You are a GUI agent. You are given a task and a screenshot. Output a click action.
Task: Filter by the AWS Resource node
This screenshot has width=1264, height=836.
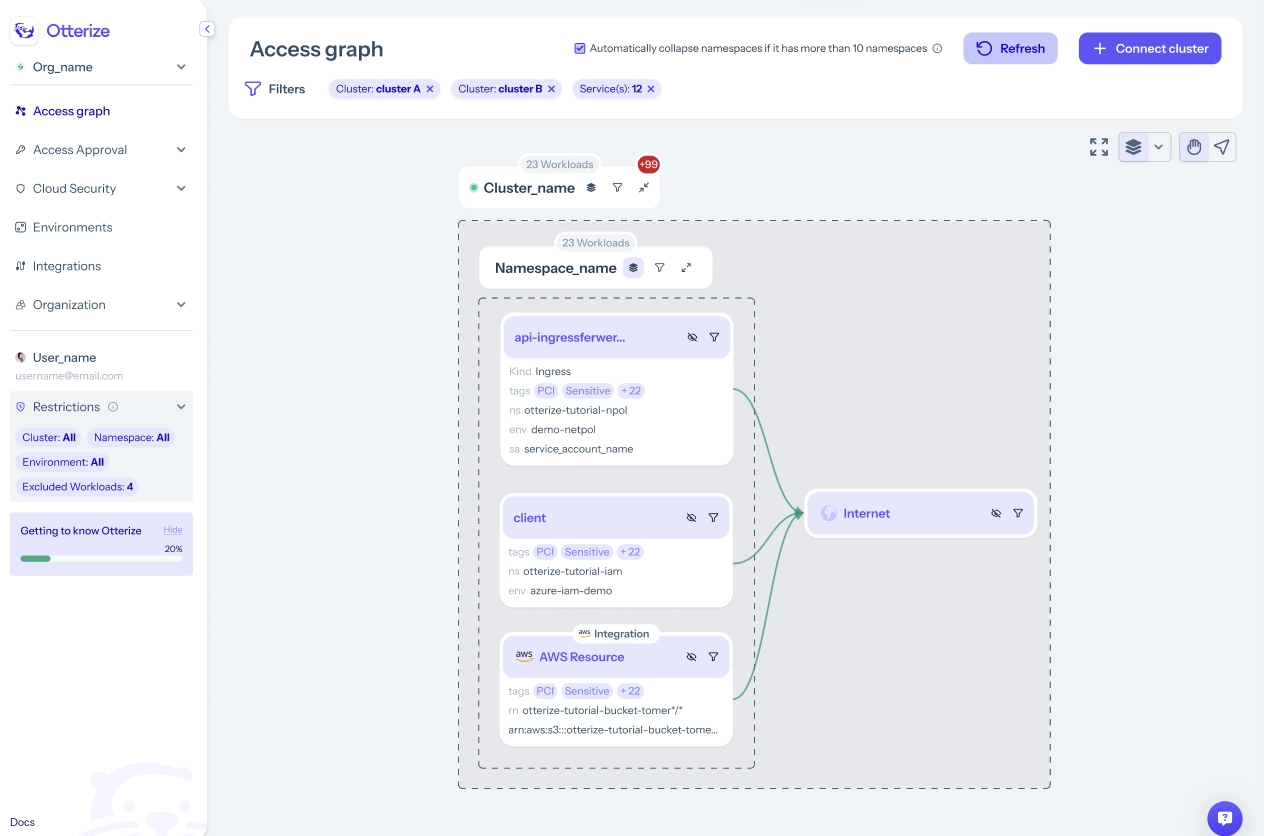713,657
